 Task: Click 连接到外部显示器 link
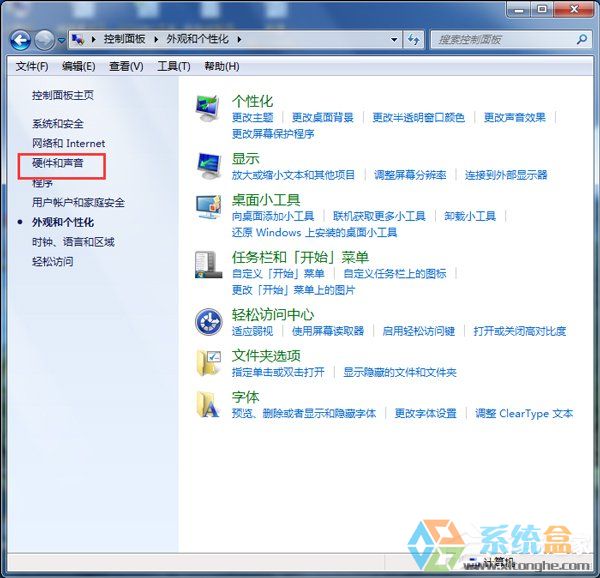pyautogui.click(x=506, y=175)
